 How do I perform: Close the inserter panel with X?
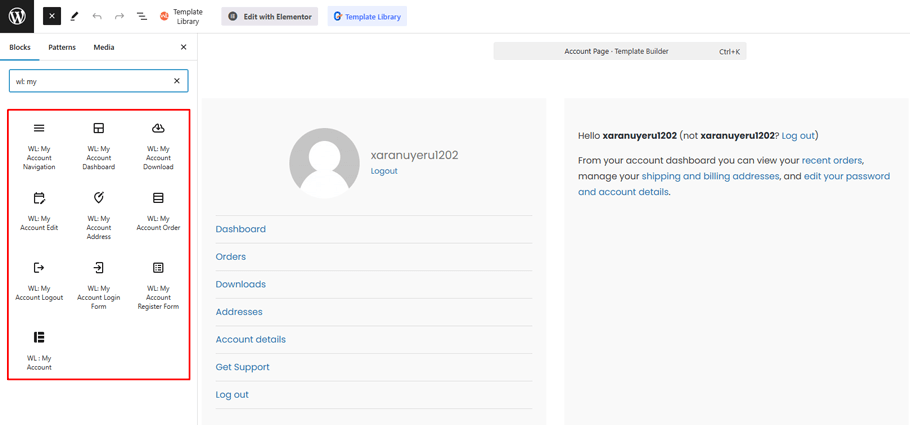point(183,48)
